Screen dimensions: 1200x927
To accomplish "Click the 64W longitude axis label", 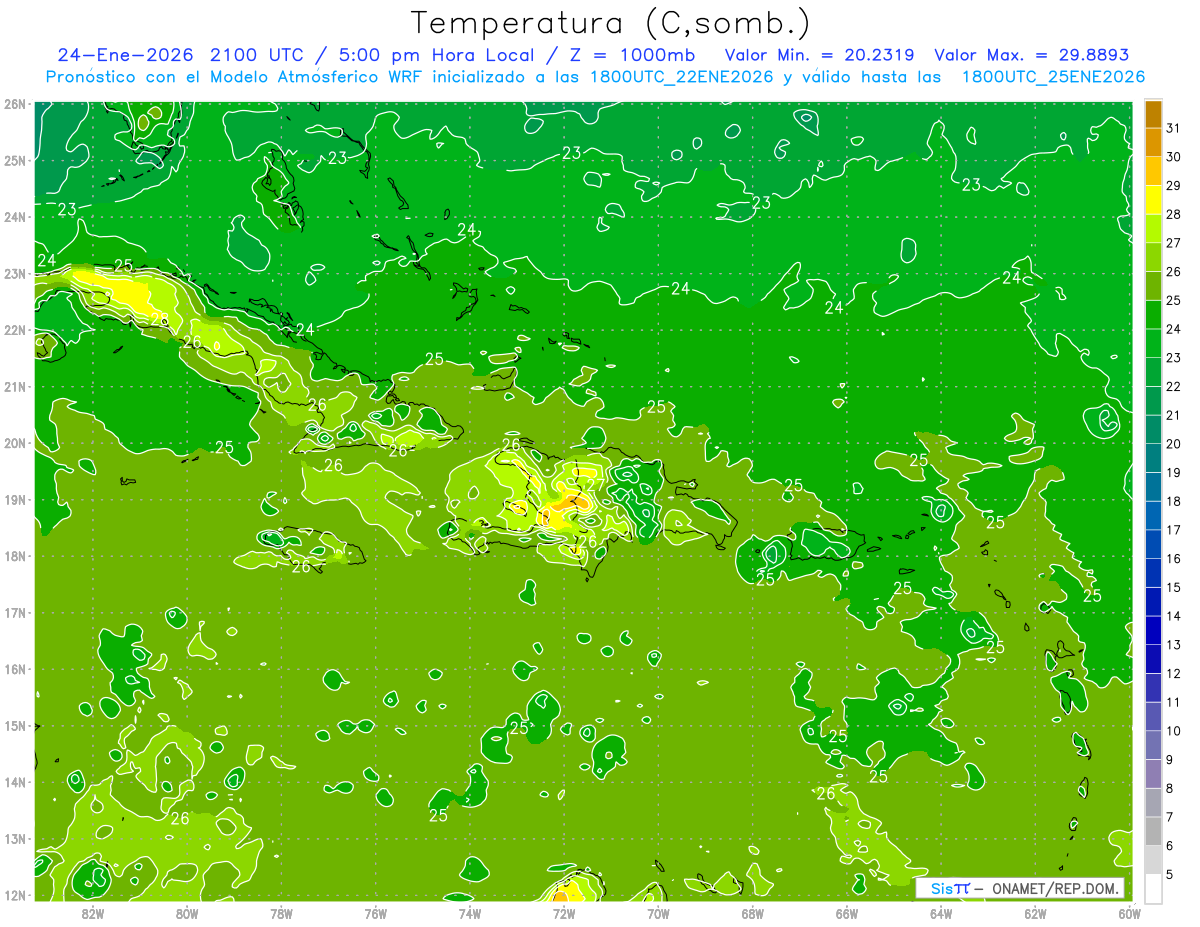I will coord(940,913).
